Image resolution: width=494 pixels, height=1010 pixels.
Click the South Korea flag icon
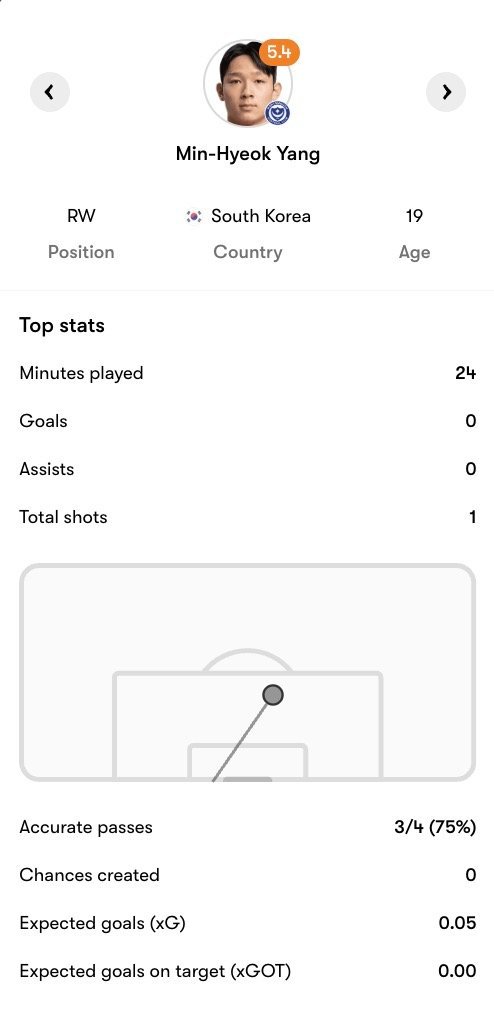coord(193,216)
